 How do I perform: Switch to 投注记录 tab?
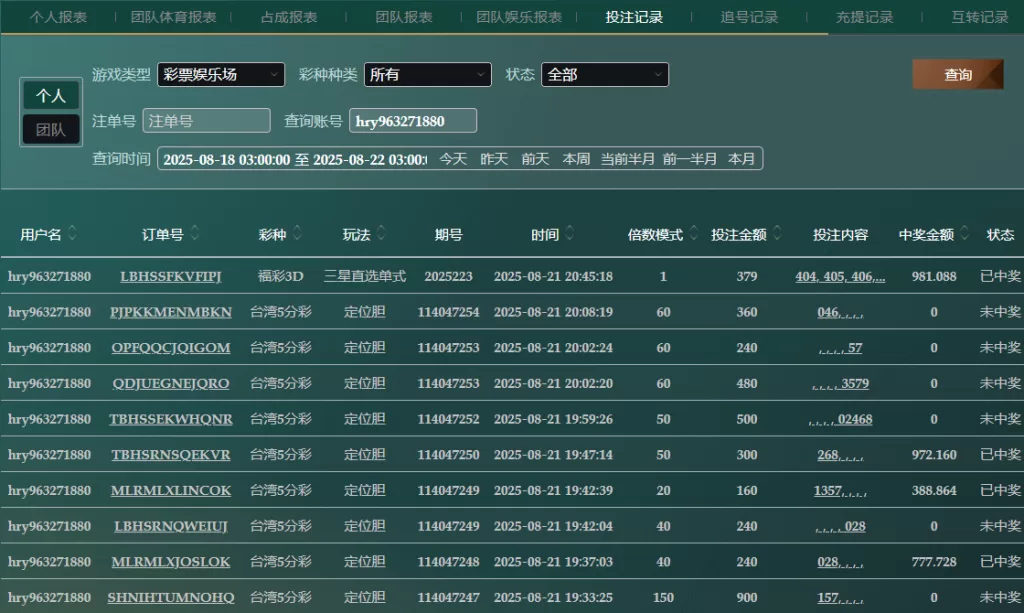point(634,17)
